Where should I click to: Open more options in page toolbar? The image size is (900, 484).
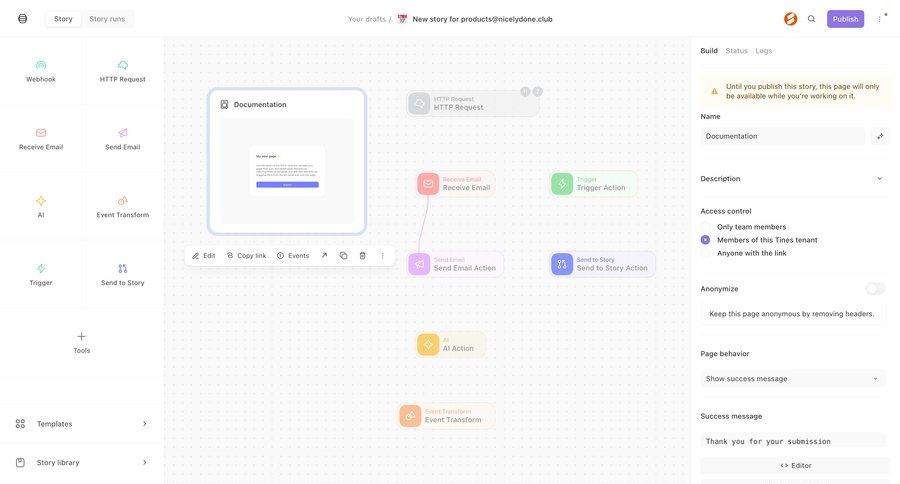click(x=382, y=255)
